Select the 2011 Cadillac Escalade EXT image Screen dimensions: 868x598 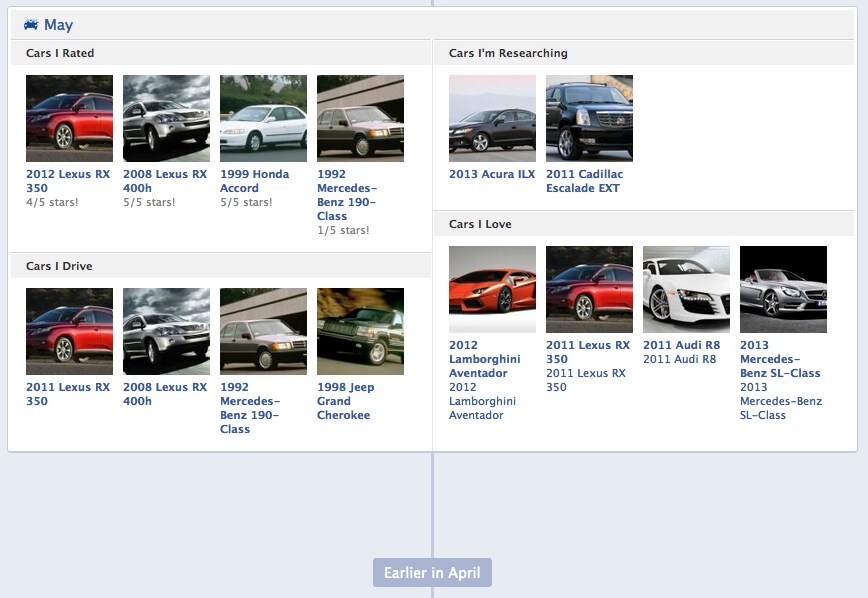(x=589, y=118)
